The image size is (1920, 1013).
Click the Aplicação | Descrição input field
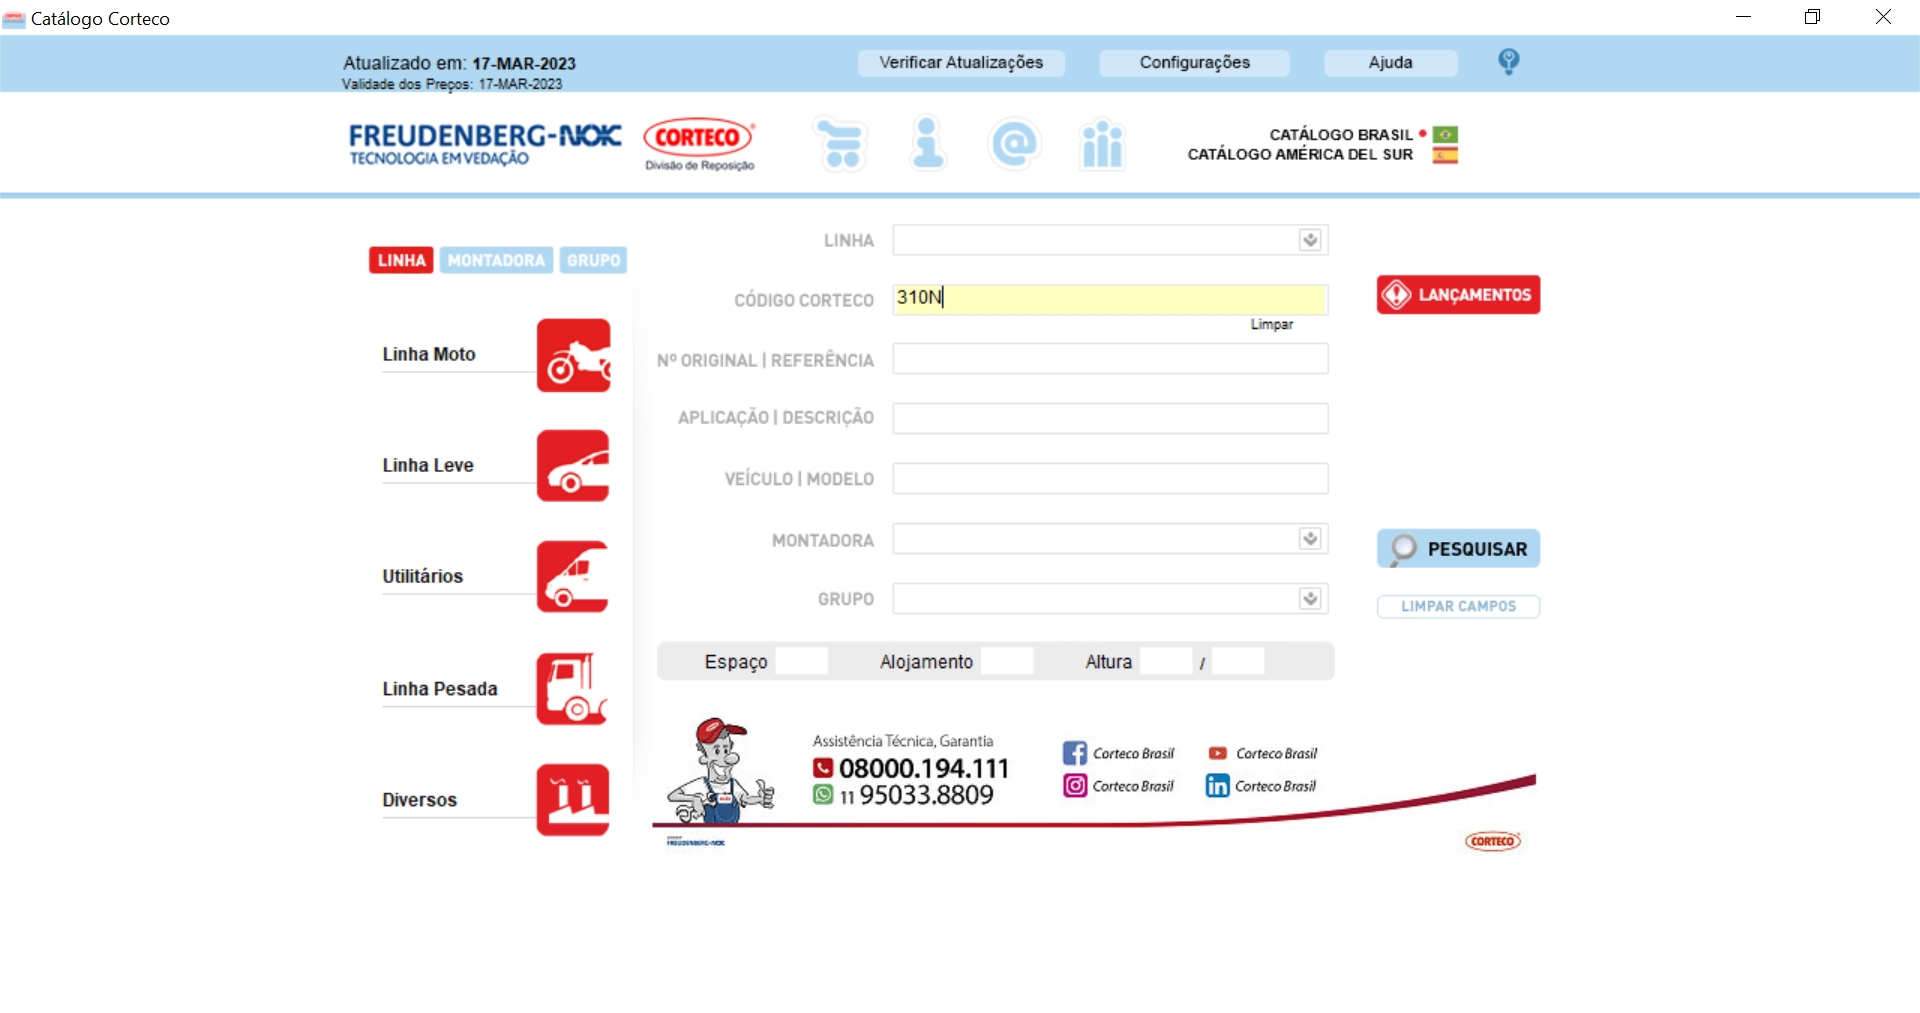click(1110, 419)
